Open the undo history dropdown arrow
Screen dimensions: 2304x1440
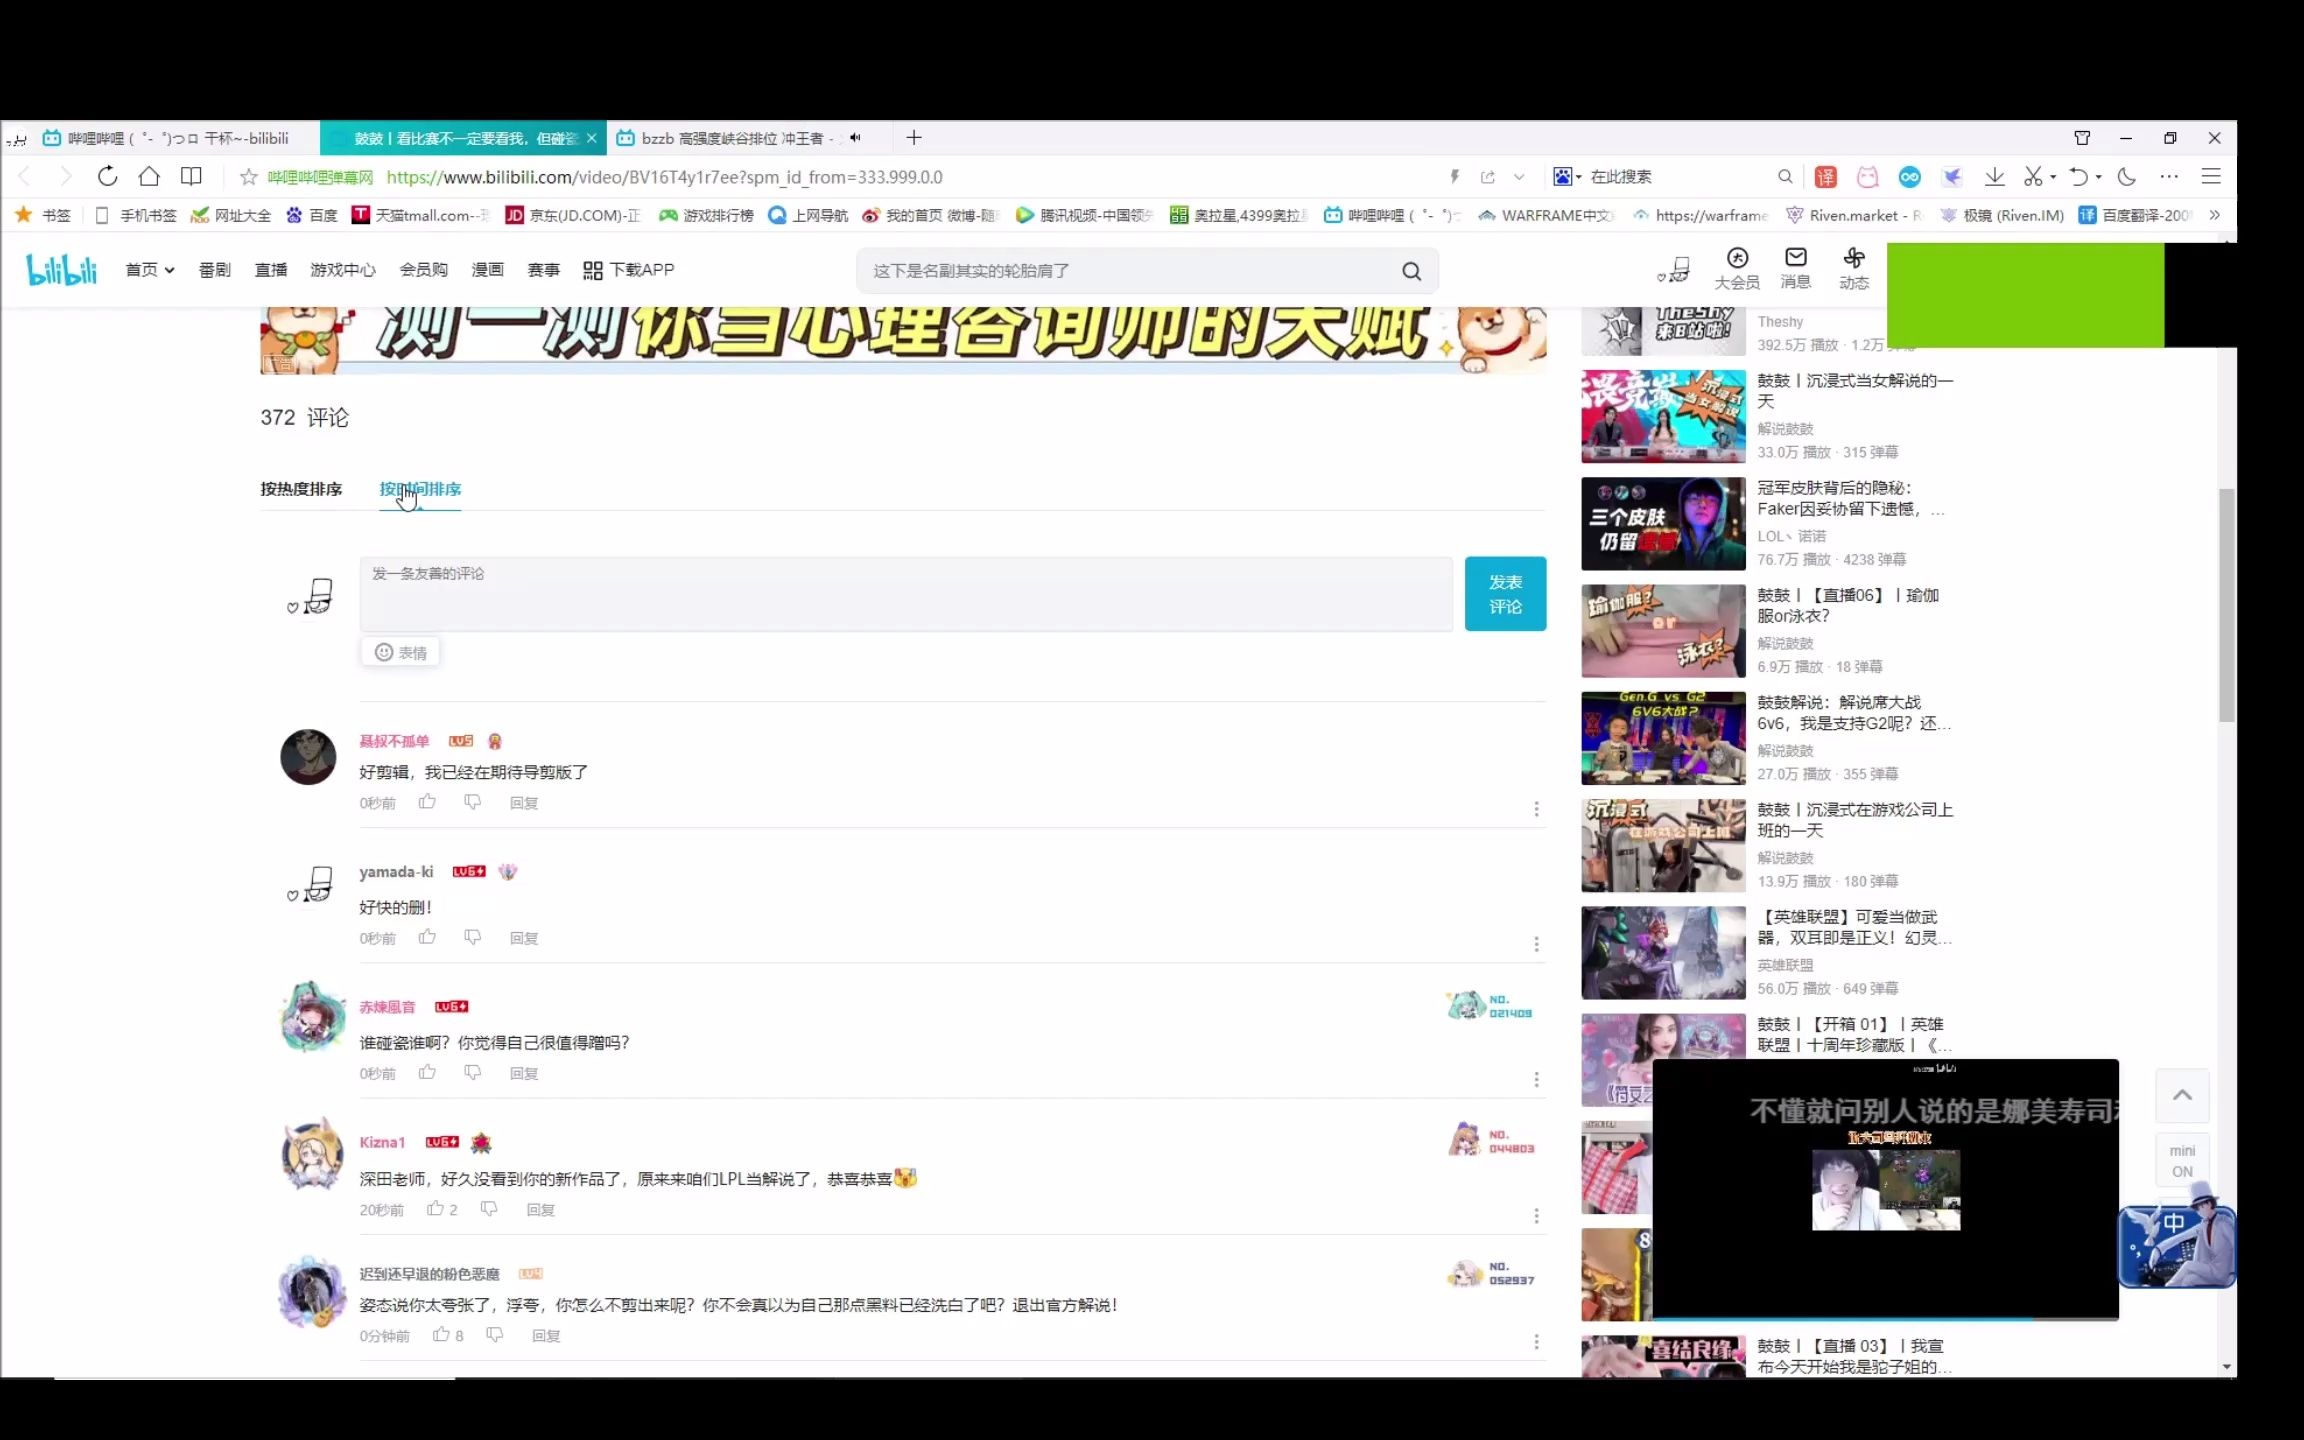pyautogui.click(x=2098, y=177)
